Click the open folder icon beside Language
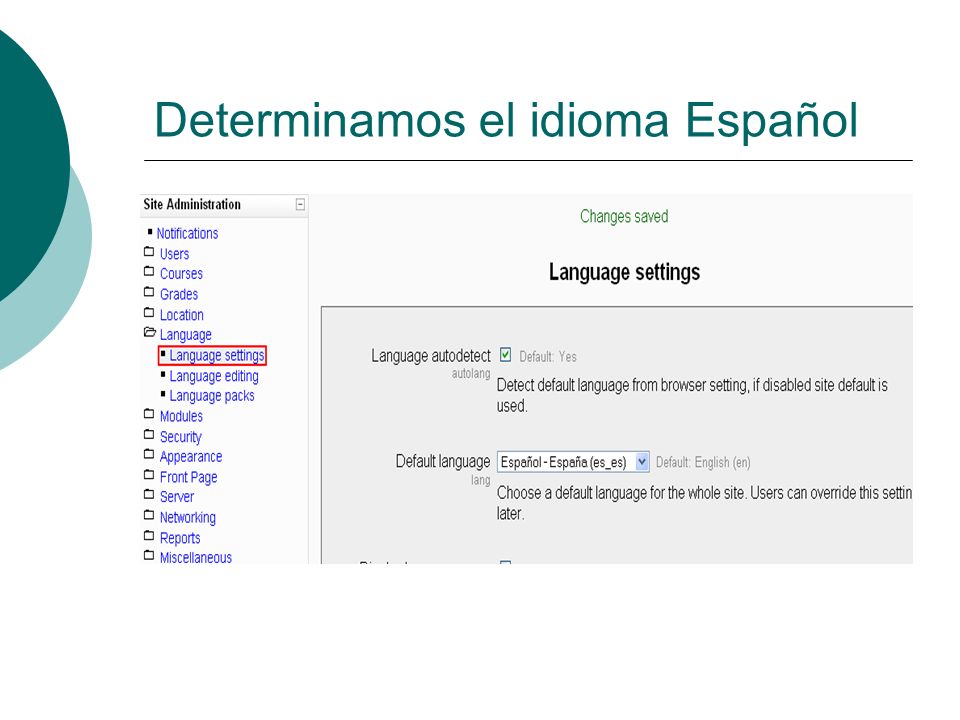 [x=149, y=332]
